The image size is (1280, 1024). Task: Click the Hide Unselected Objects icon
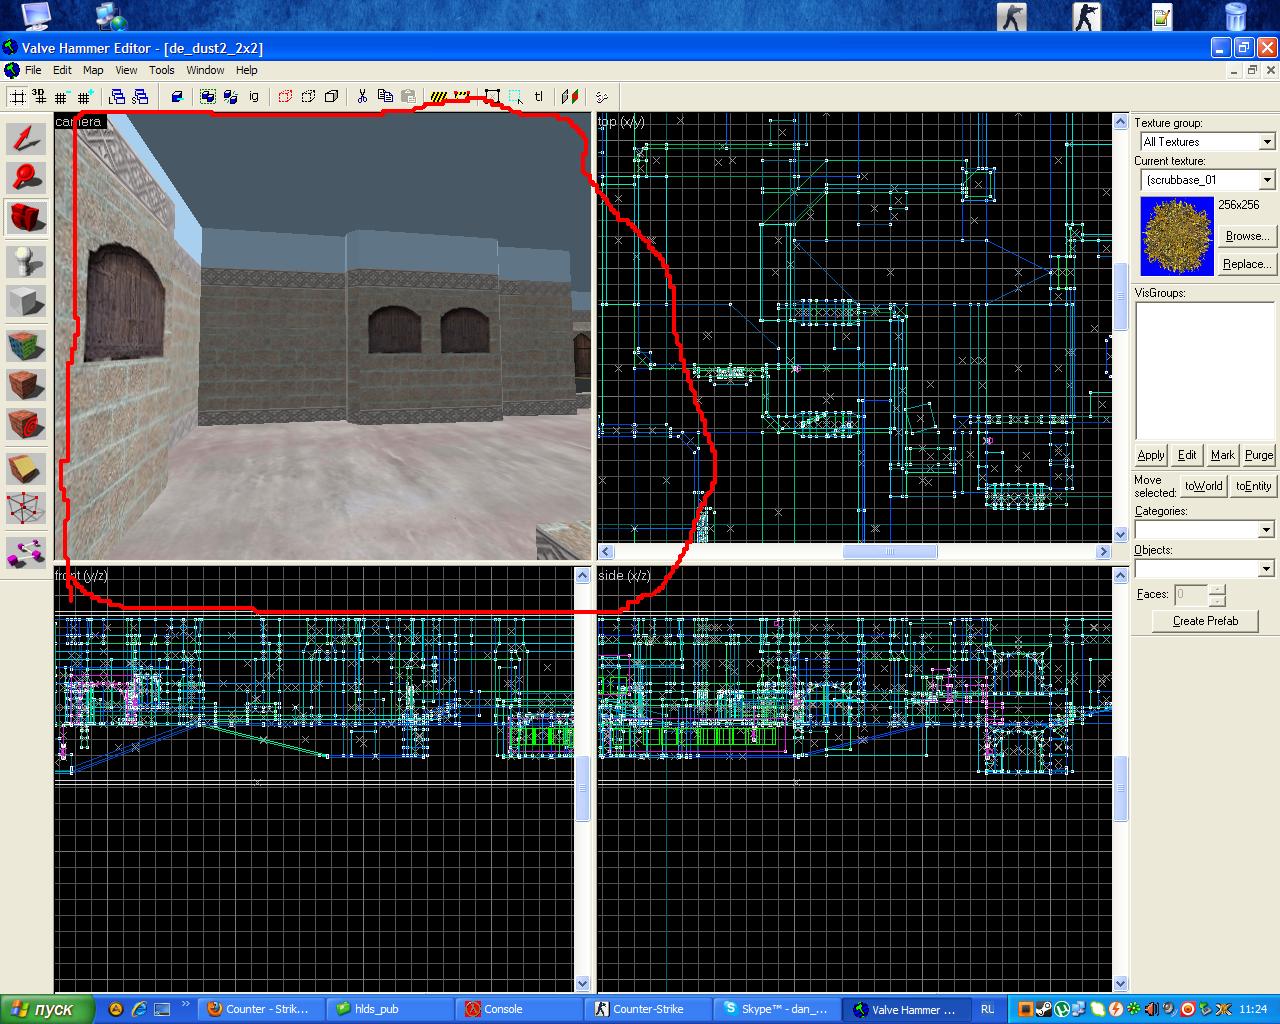pos(308,97)
